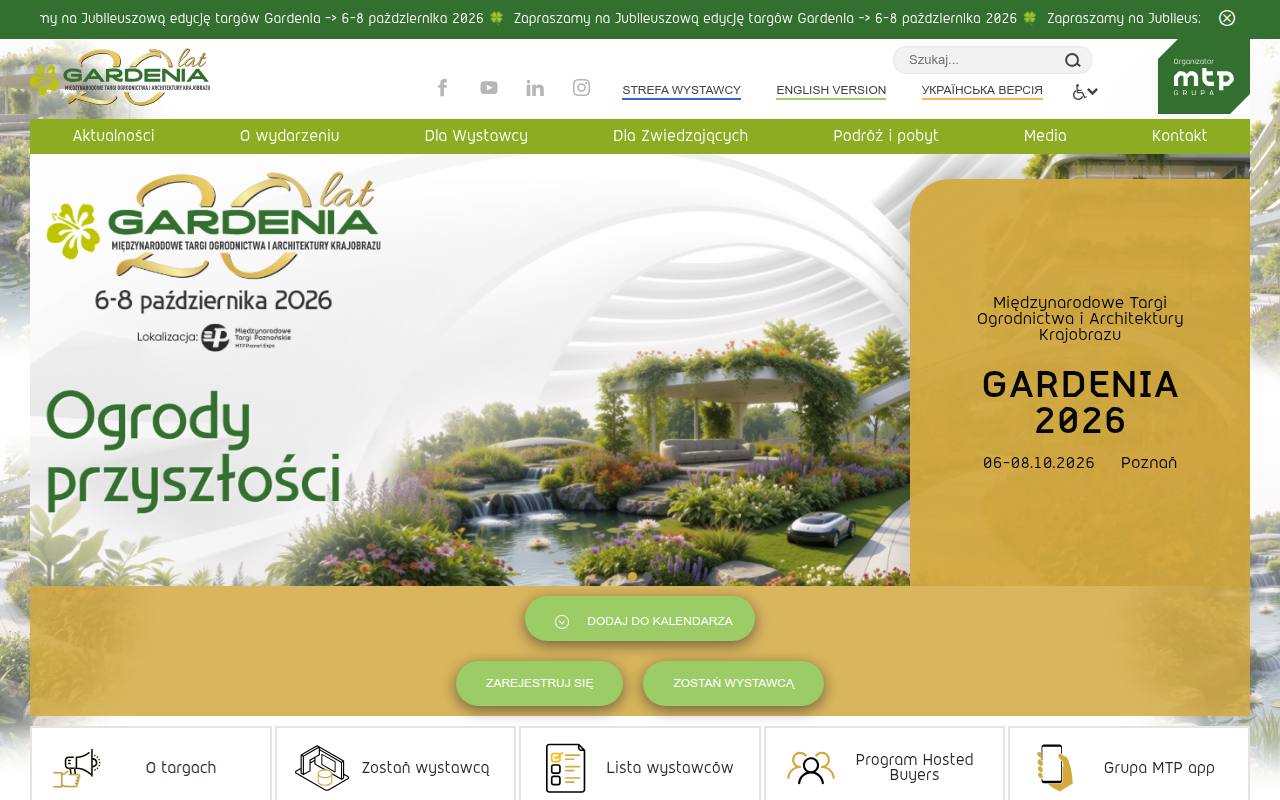Screen dimensions: 1280x800
Task: Open the accessibility wheelchair options
Action: pyautogui.click(x=1085, y=92)
